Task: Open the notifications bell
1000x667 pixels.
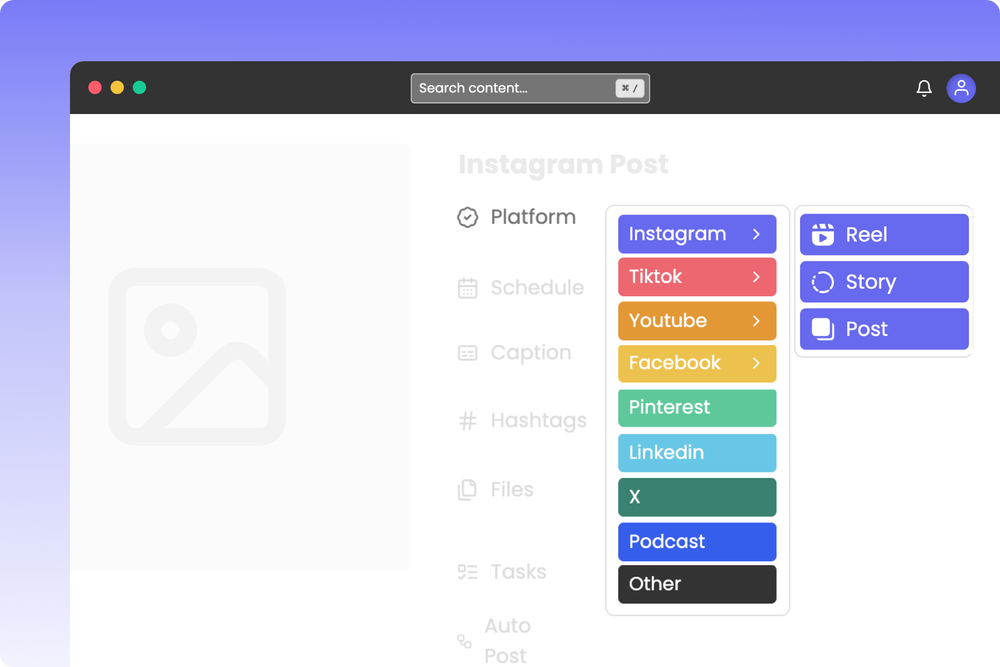Action: coord(923,88)
